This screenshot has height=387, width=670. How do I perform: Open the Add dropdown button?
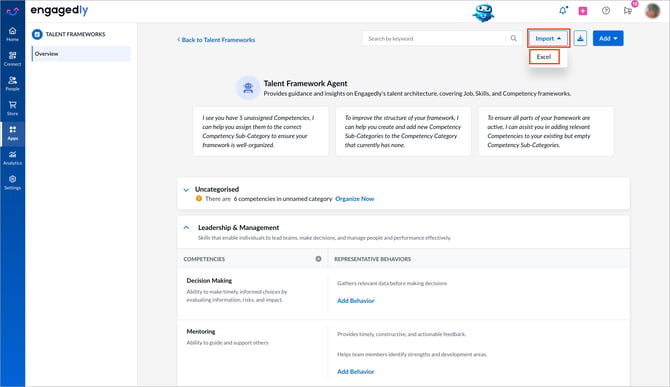tap(608, 38)
